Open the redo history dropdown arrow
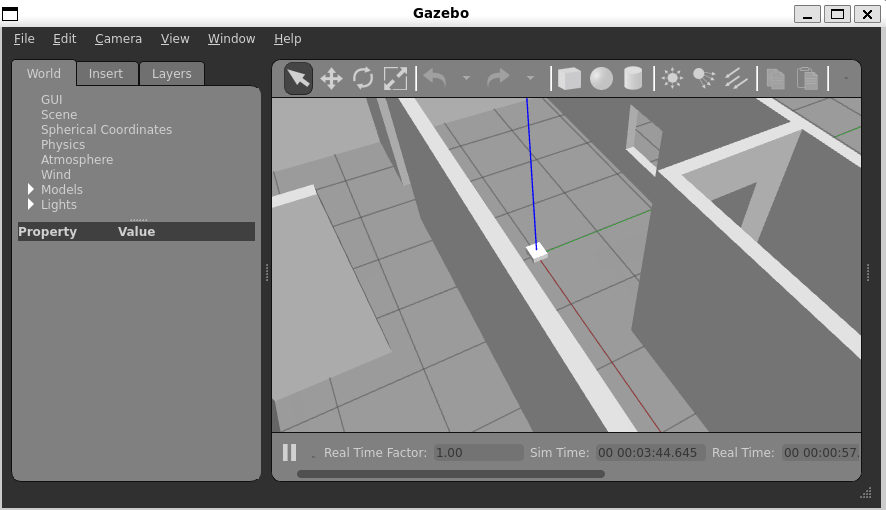Screen dimensions: 886x510 pyautogui.click(x=530, y=79)
